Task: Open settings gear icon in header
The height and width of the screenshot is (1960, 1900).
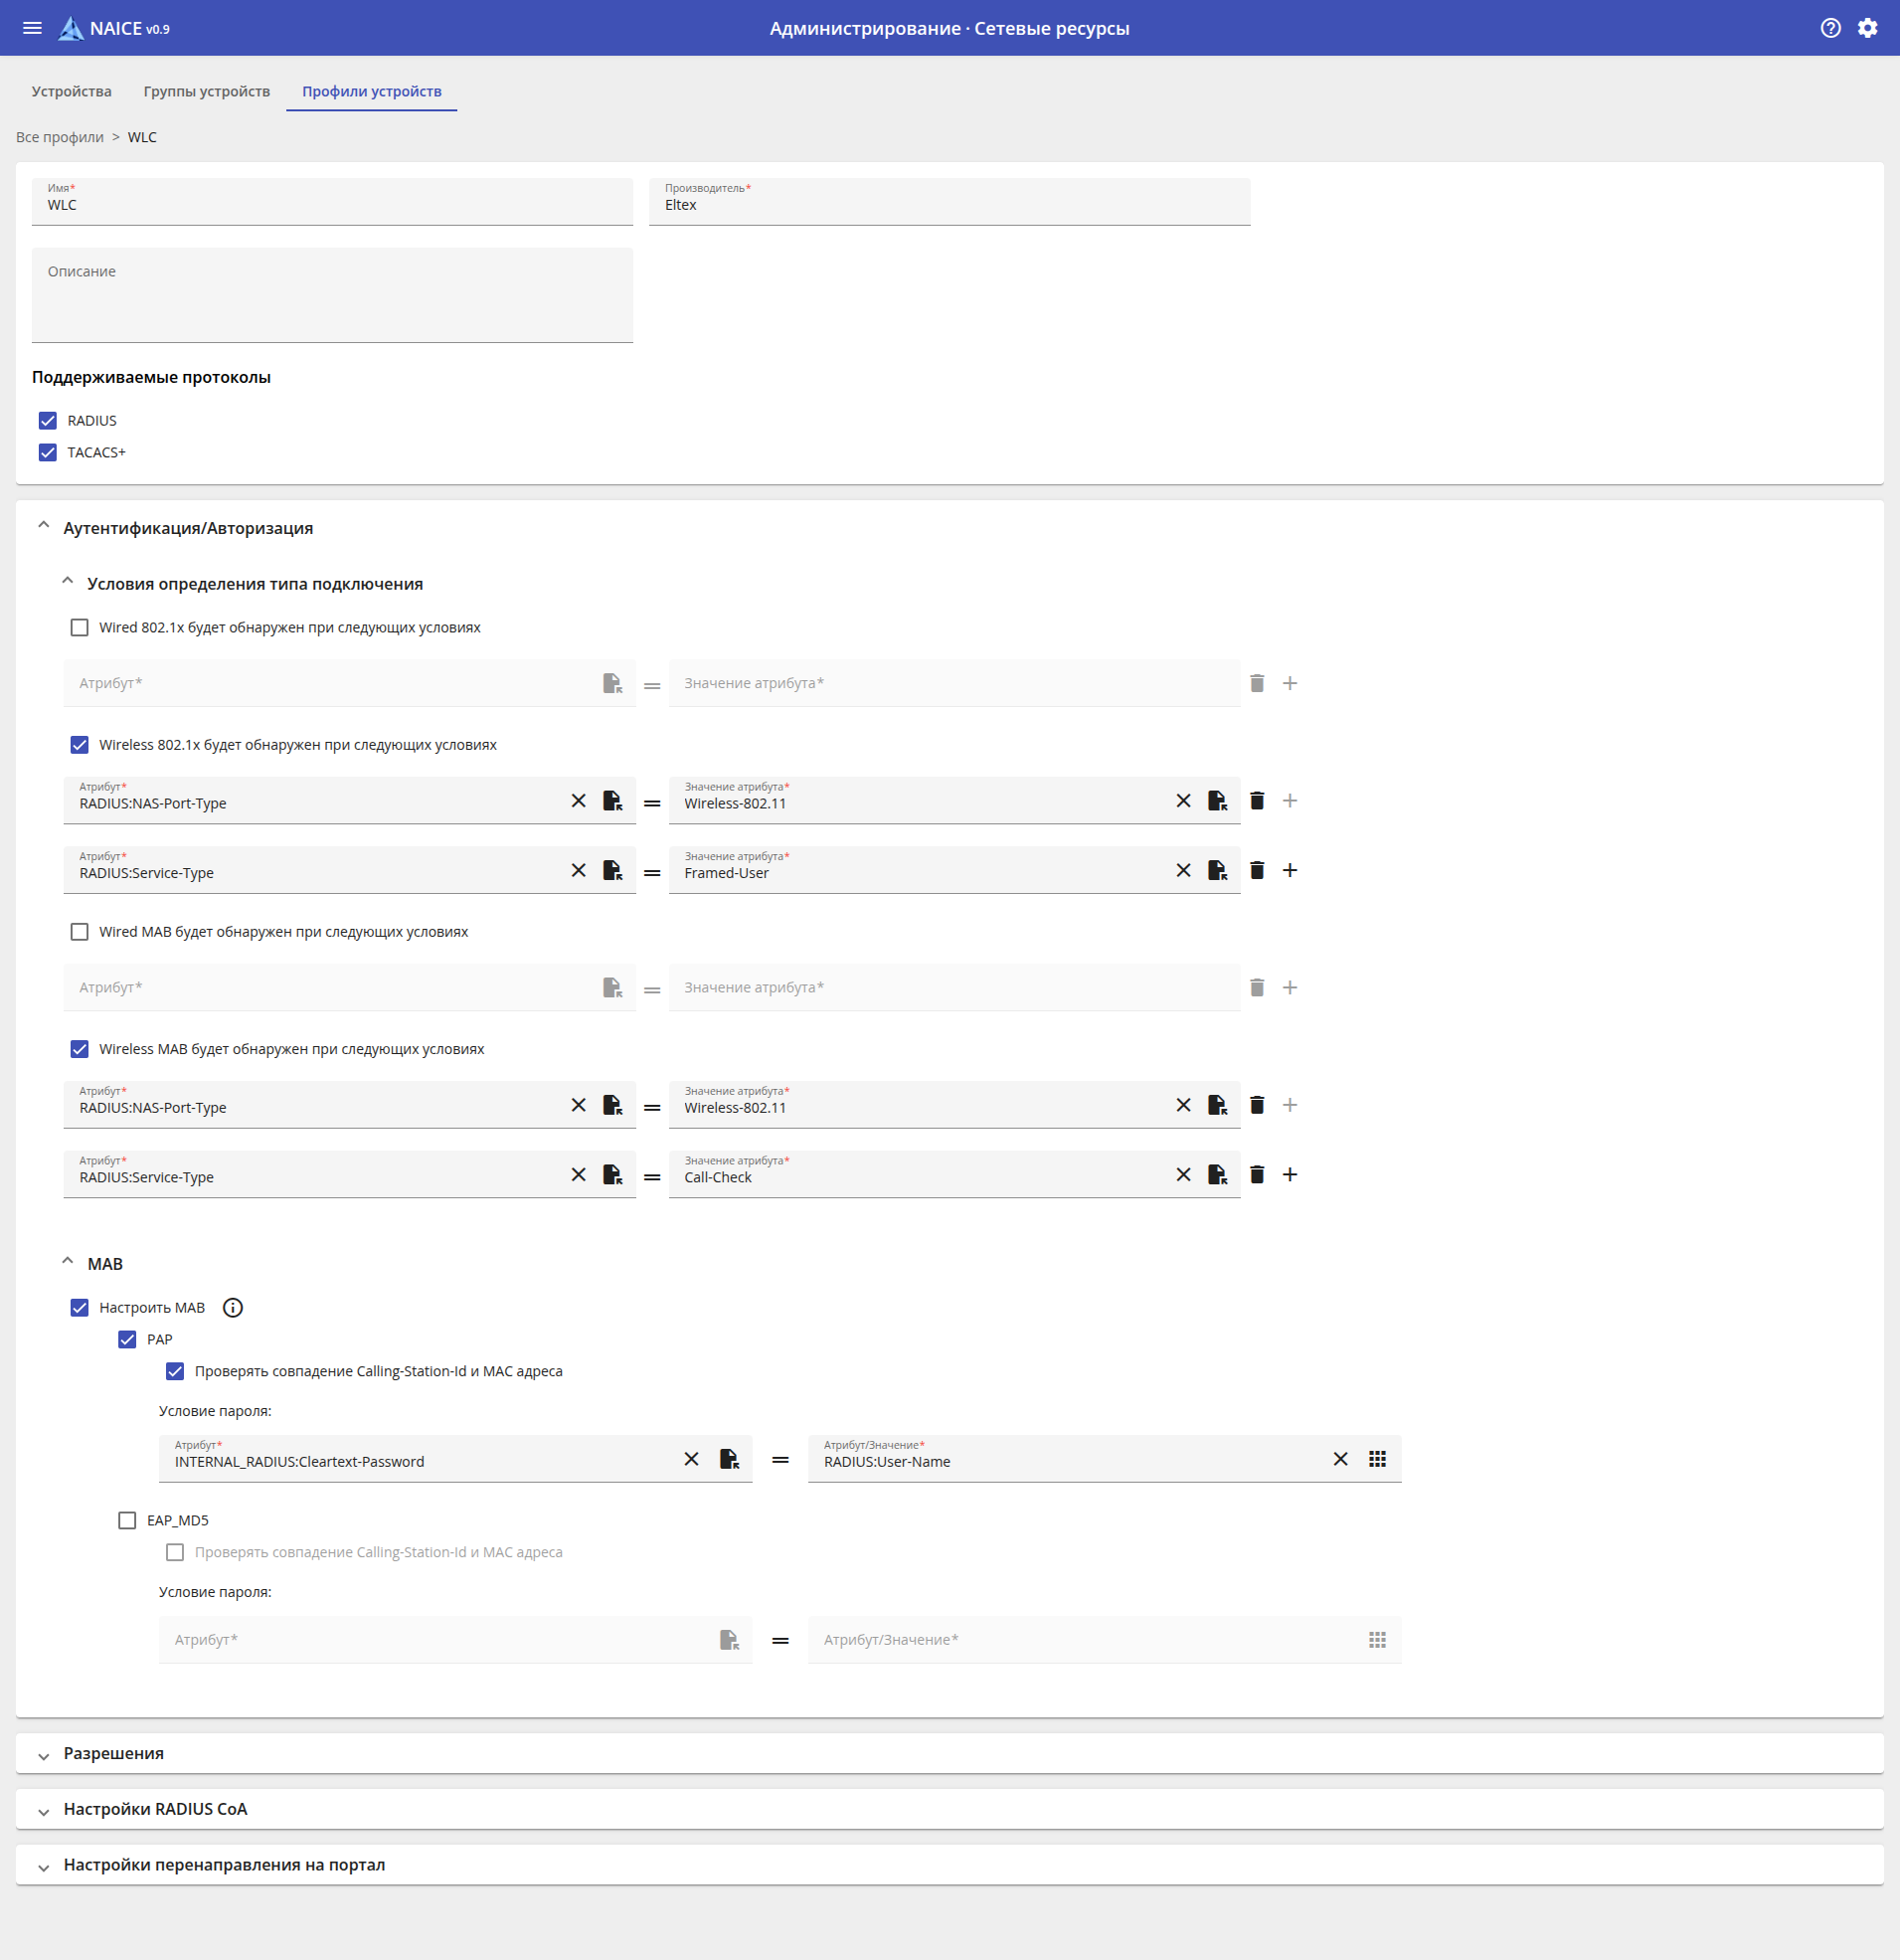Action: coord(1867,28)
